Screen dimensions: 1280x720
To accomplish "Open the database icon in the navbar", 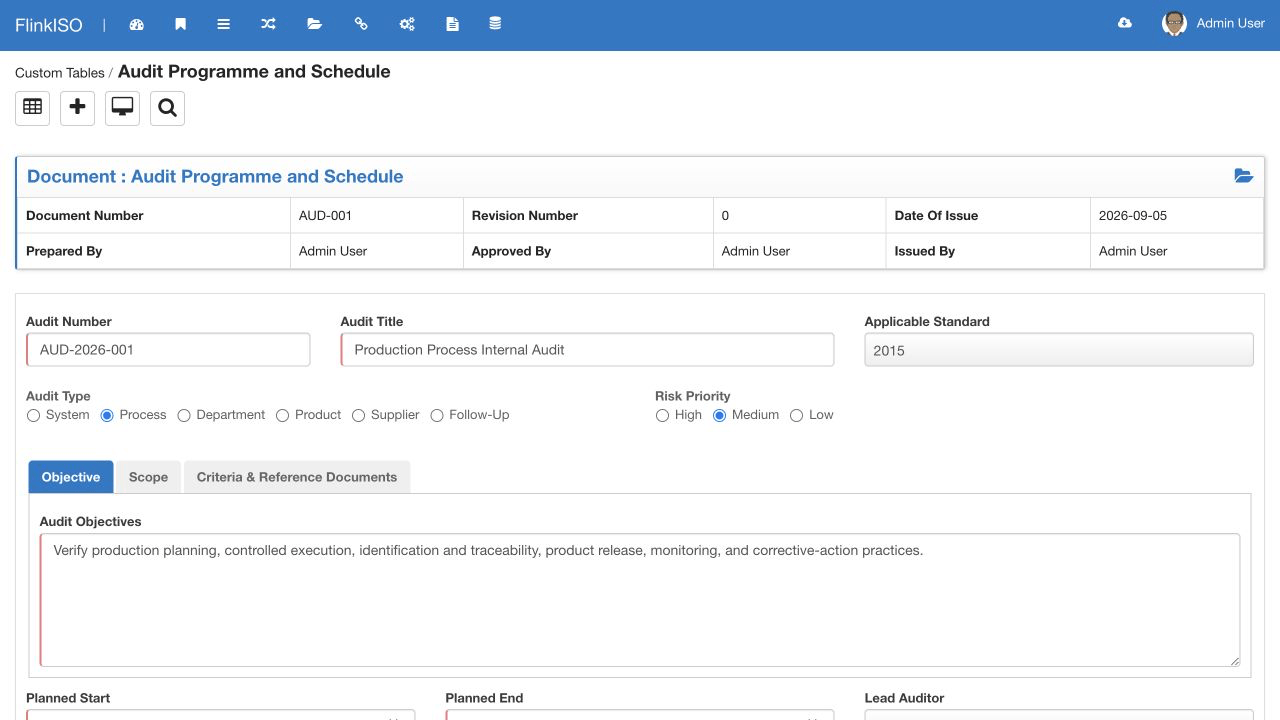I will coord(495,24).
